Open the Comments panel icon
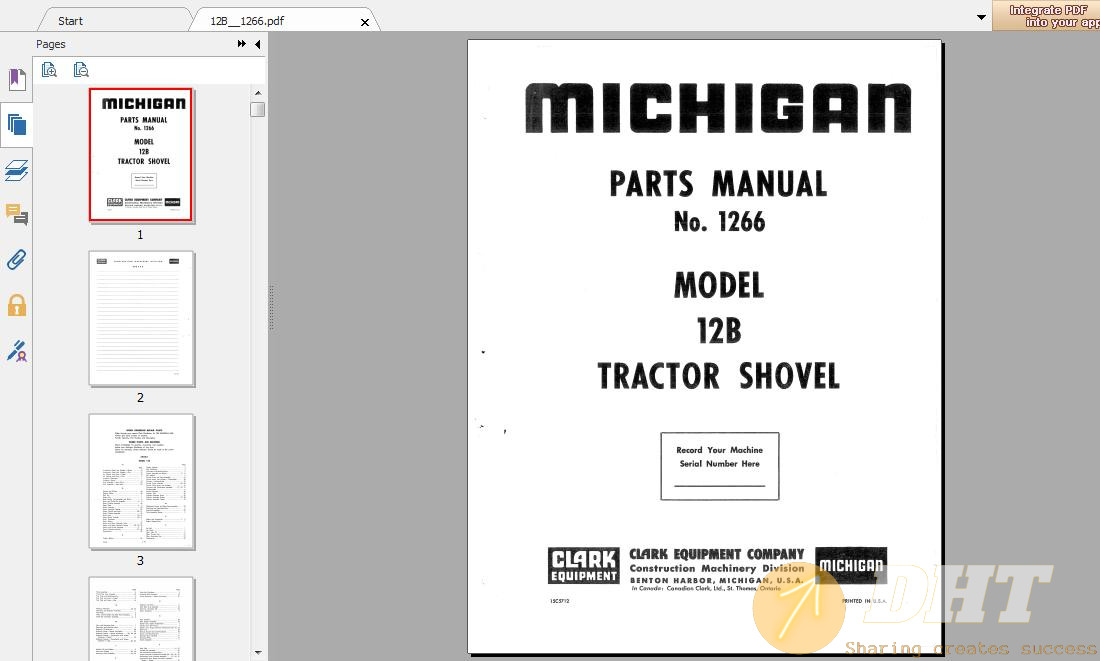 [17, 215]
